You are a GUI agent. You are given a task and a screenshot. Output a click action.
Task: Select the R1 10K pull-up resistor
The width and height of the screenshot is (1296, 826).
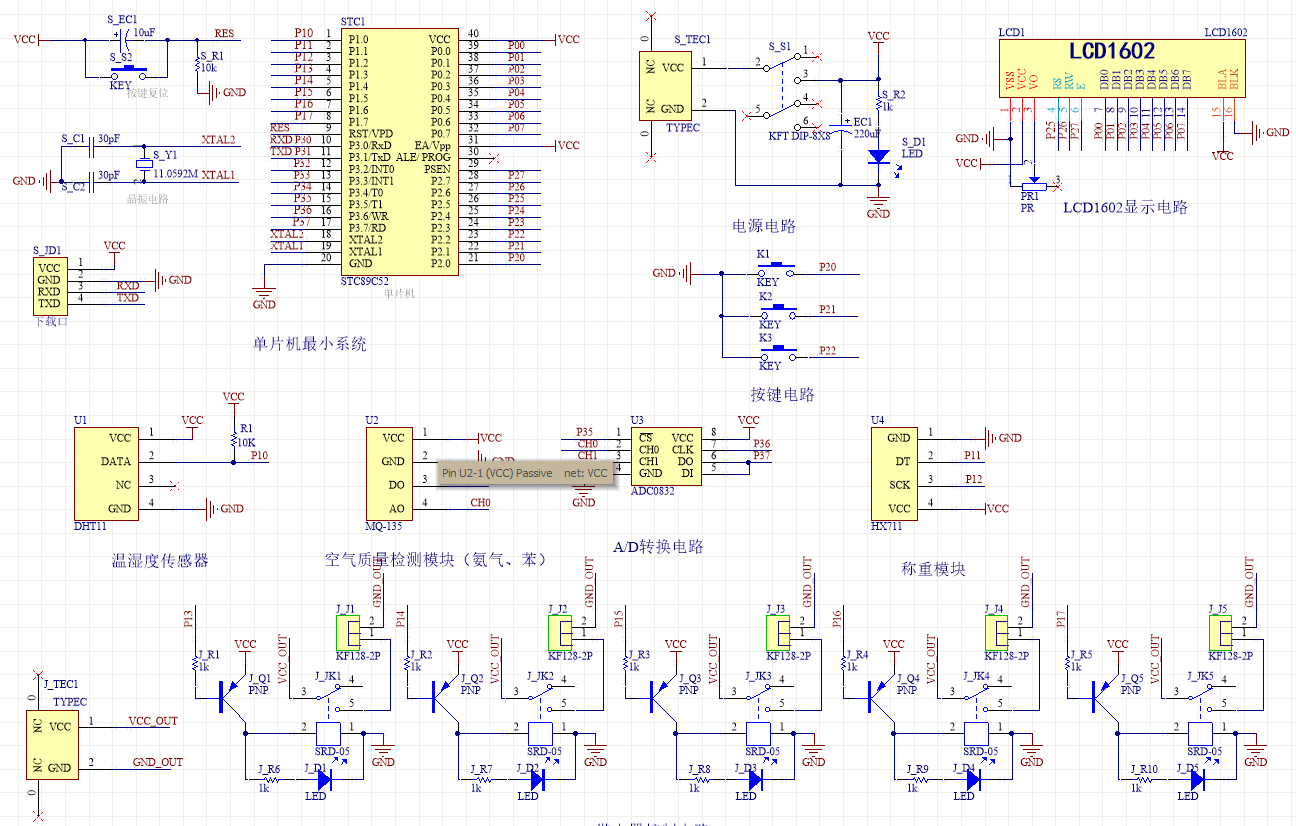click(x=233, y=440)
